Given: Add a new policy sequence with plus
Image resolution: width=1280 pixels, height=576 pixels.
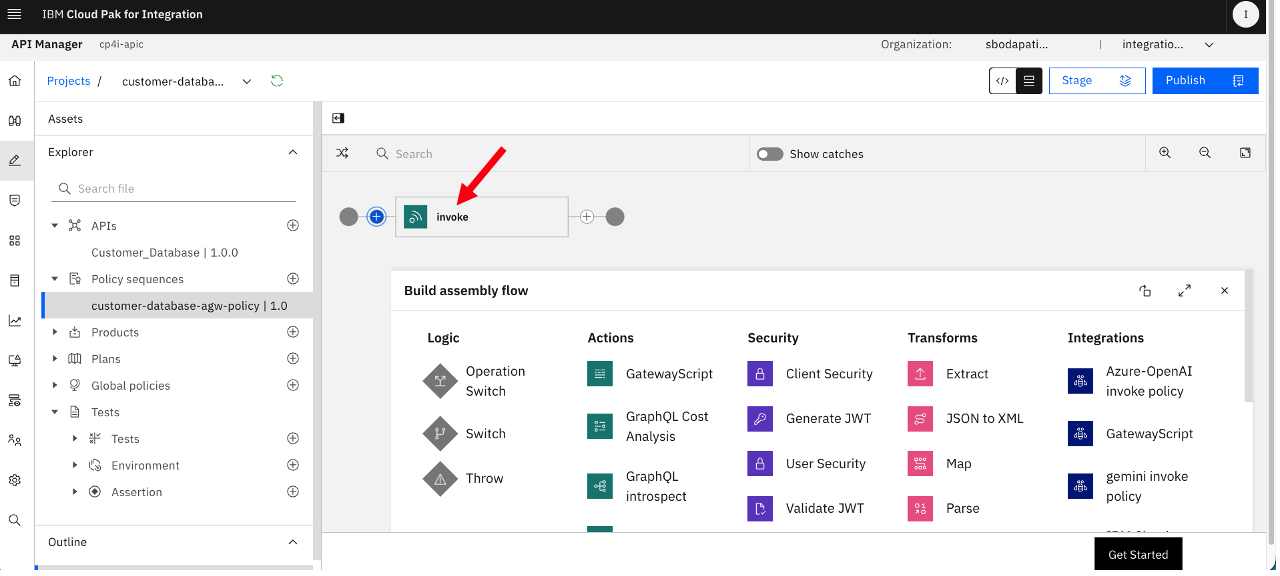Looking at the screenshot, I should point(293,278).
